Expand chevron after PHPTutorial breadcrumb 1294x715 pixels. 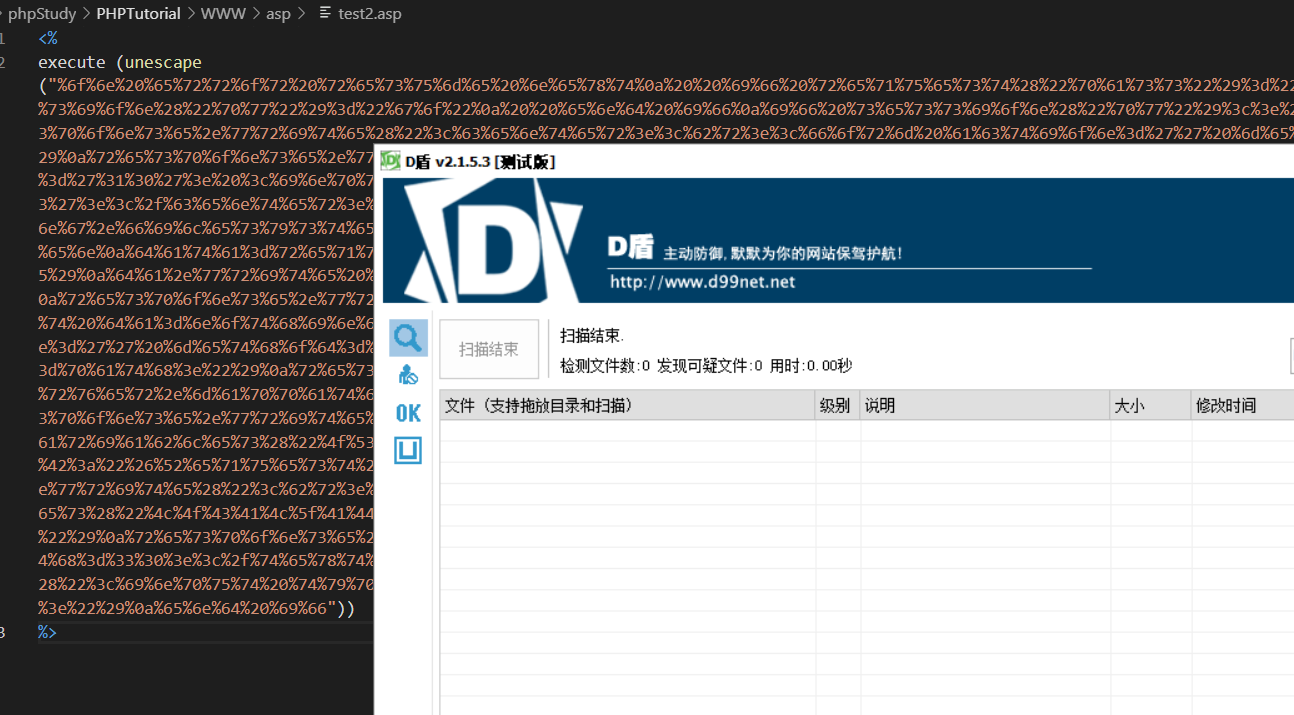coord(190,14)
